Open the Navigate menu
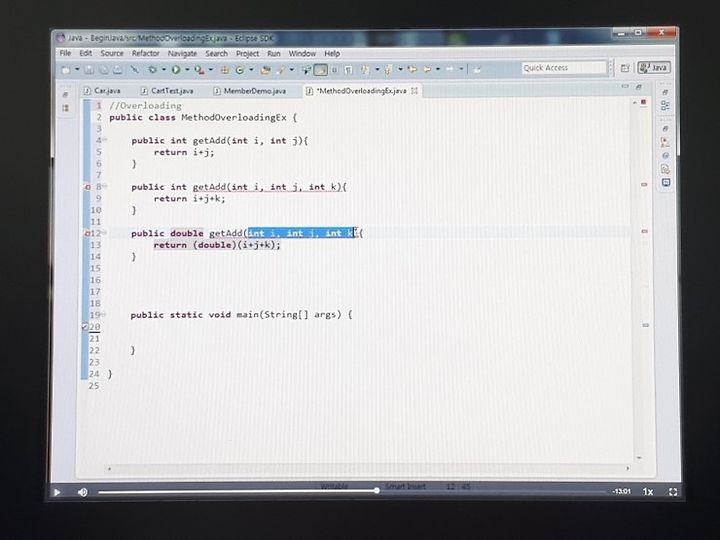 click(182, 54)
